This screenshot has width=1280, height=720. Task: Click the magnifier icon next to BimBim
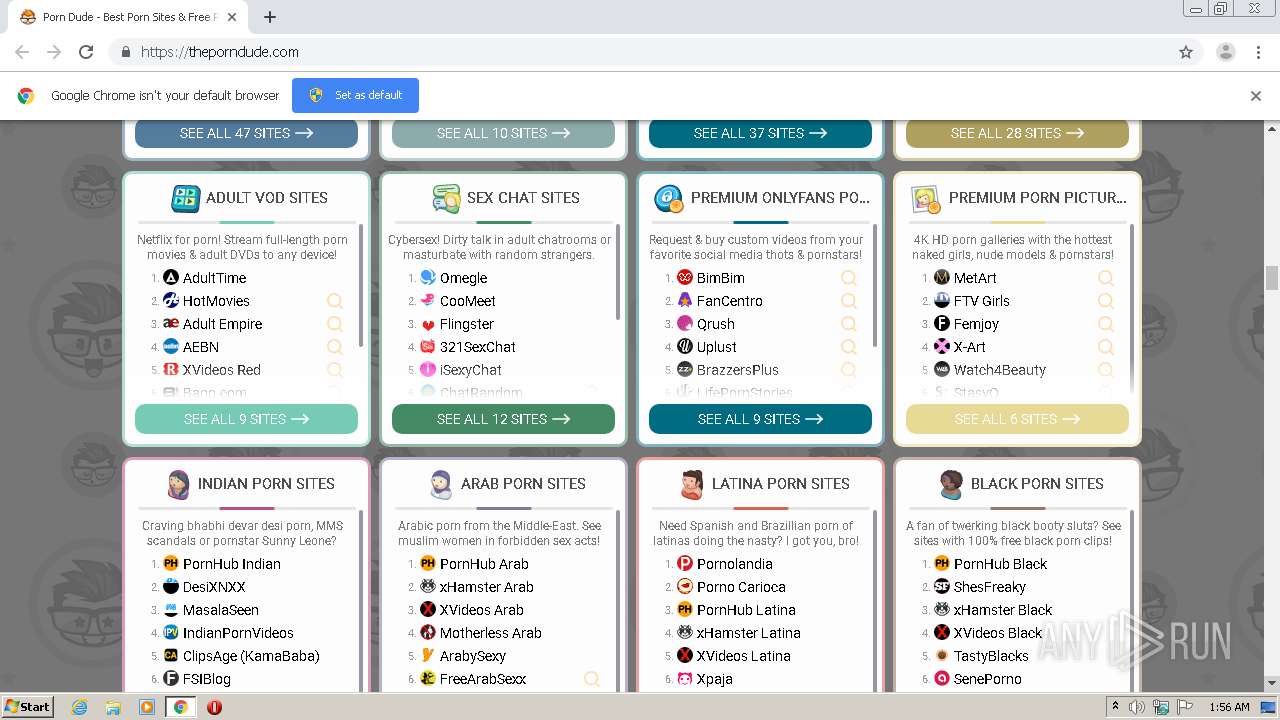click(x=849, y=278)
